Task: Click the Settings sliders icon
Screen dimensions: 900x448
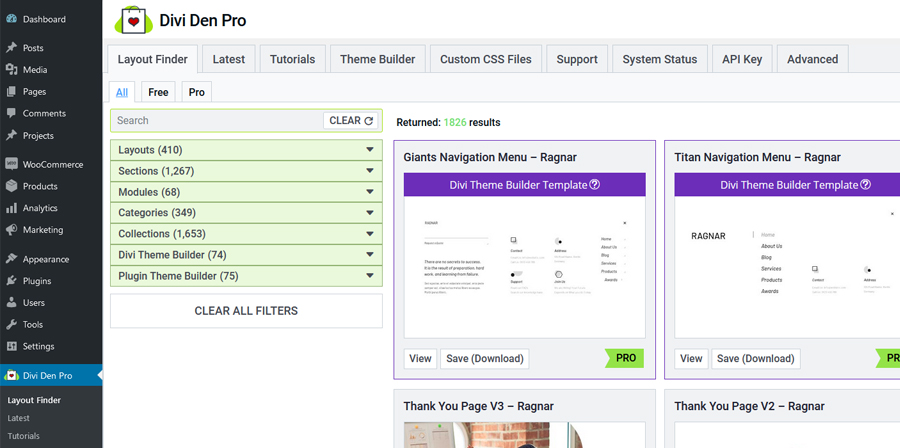Action: [11, 346]
